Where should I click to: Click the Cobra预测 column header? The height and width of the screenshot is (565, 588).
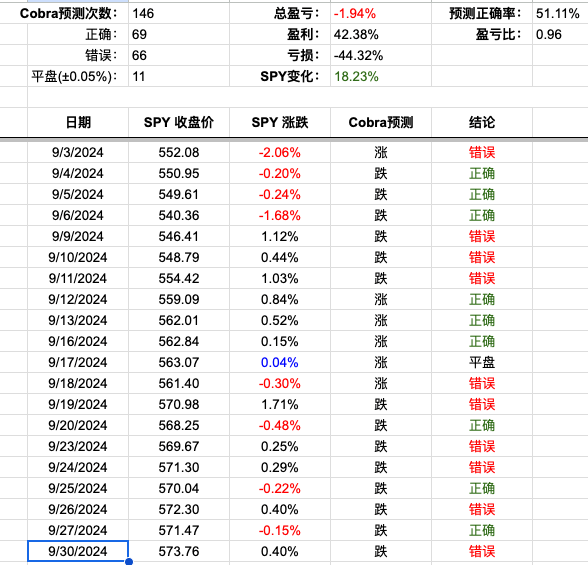(x=381, y=122)
